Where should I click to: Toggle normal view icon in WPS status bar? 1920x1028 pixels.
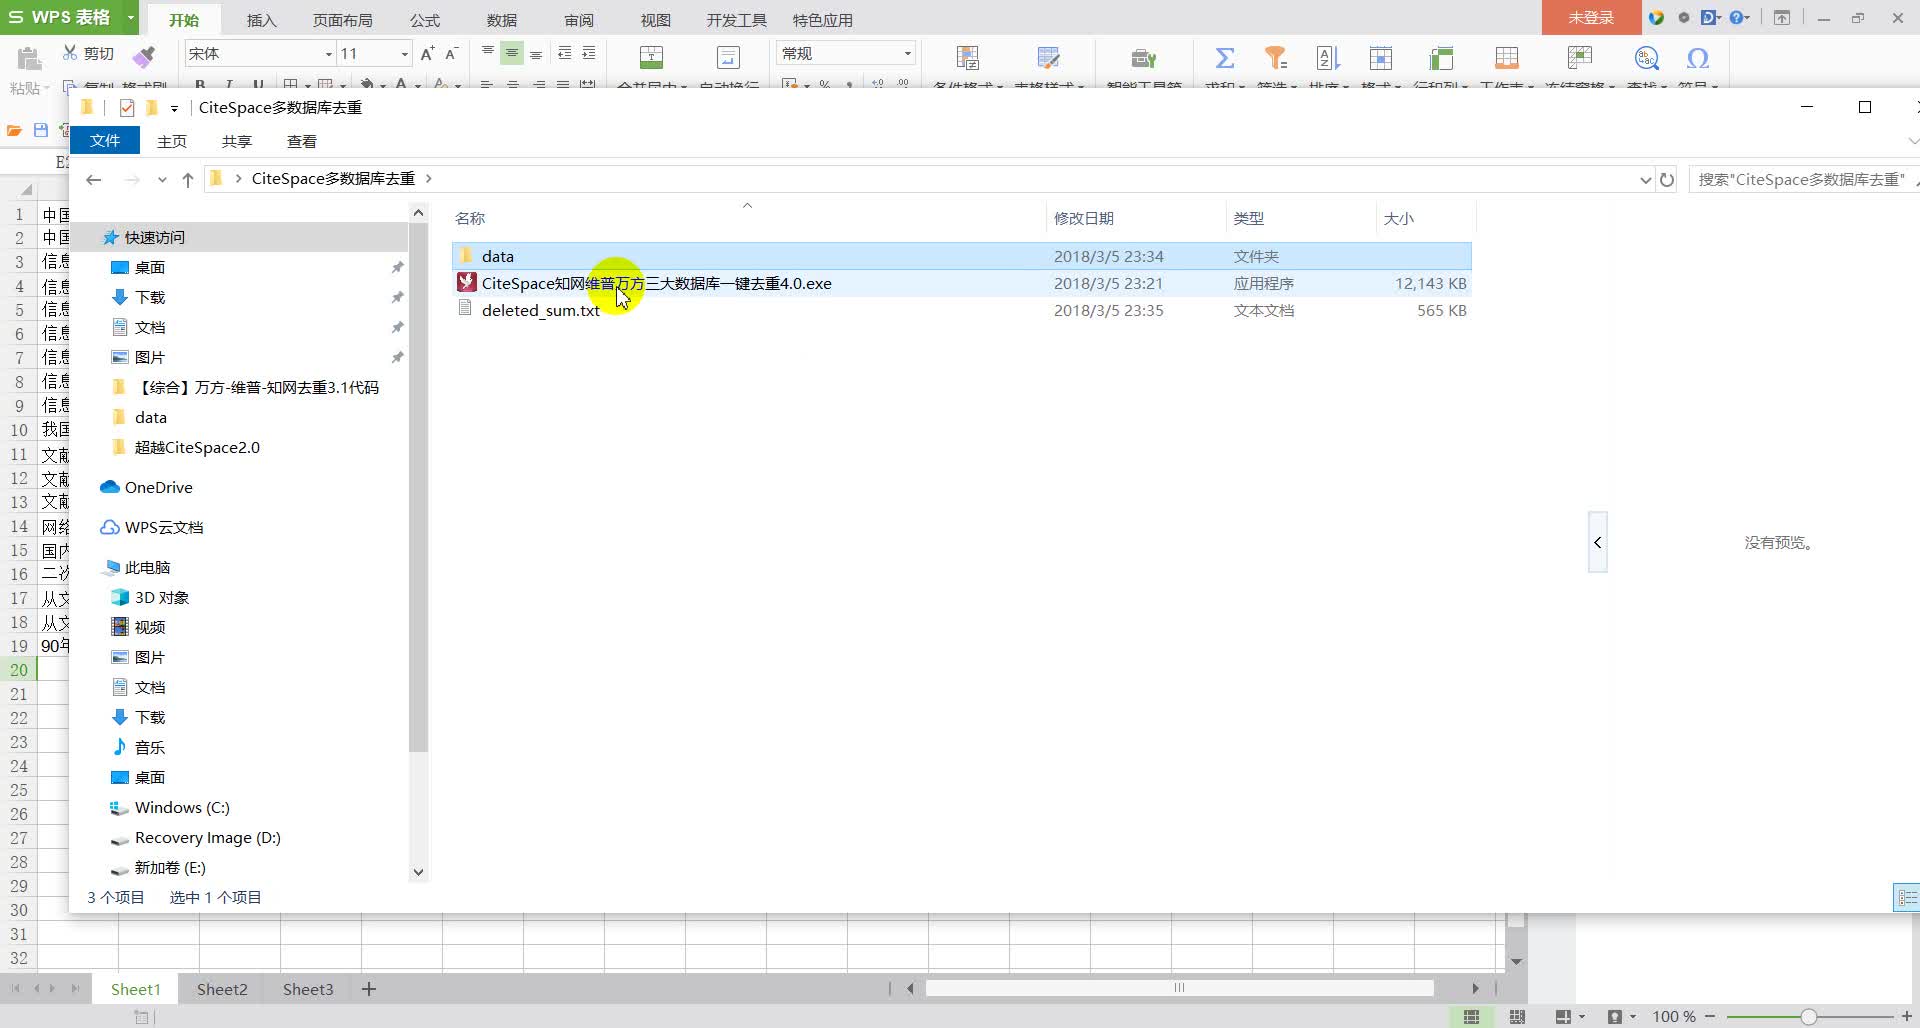click(1471, 1016)
